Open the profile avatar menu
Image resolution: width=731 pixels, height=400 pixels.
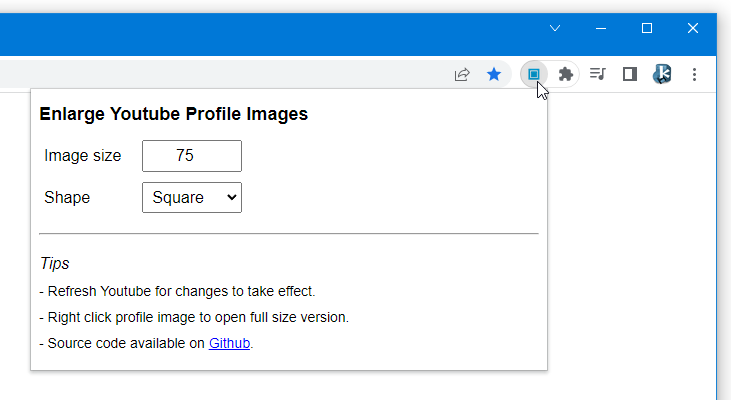662,74
